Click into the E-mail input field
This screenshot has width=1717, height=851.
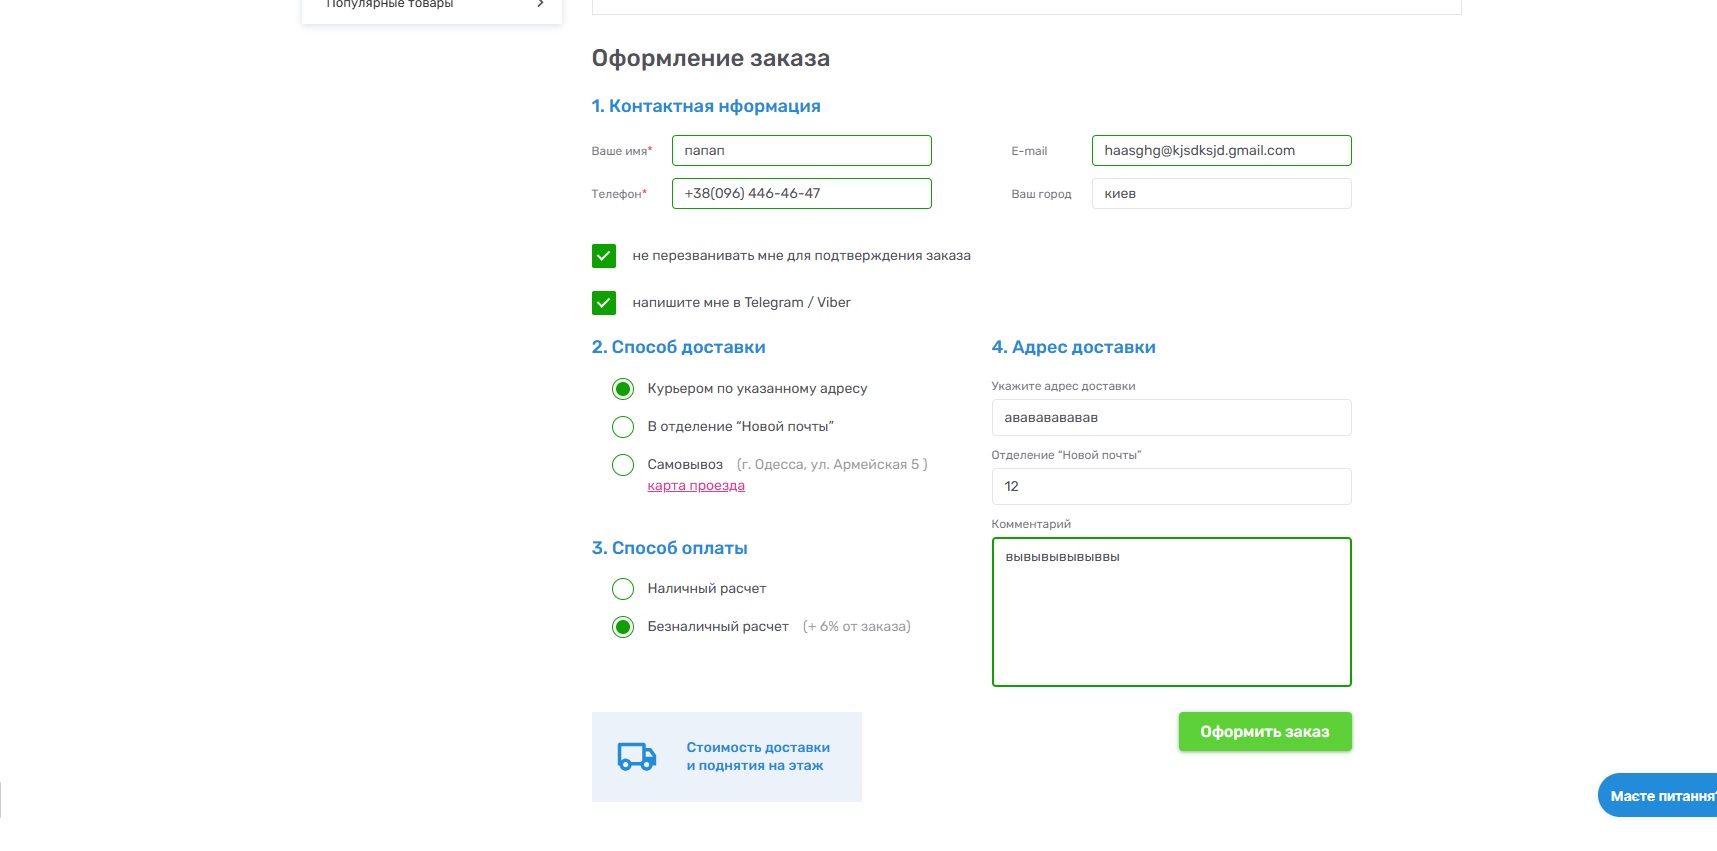pos(1221,151)
